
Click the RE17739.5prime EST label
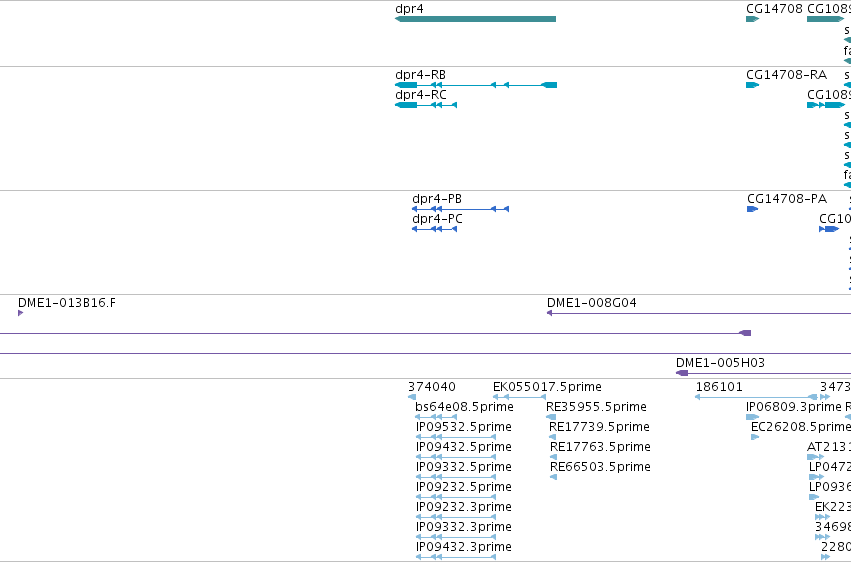click(599, 427)
